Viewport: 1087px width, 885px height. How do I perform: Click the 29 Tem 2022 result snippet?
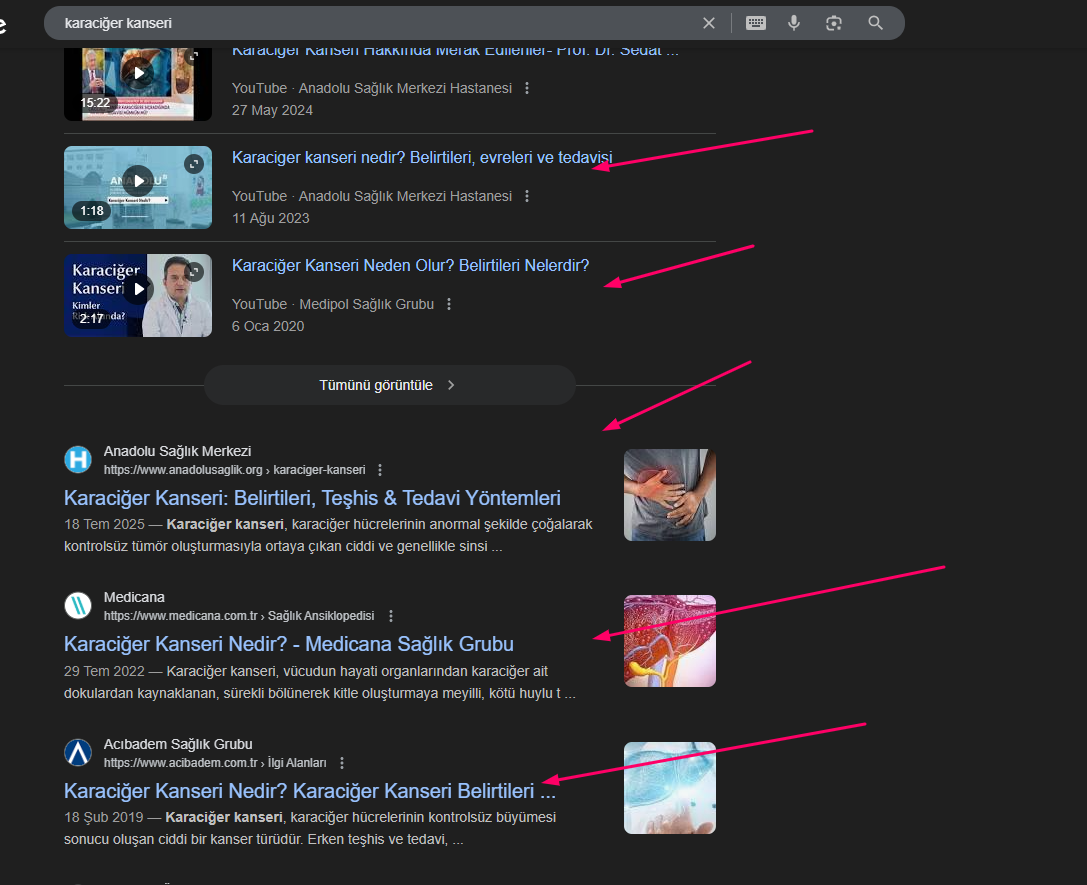[x=320, y=682]
